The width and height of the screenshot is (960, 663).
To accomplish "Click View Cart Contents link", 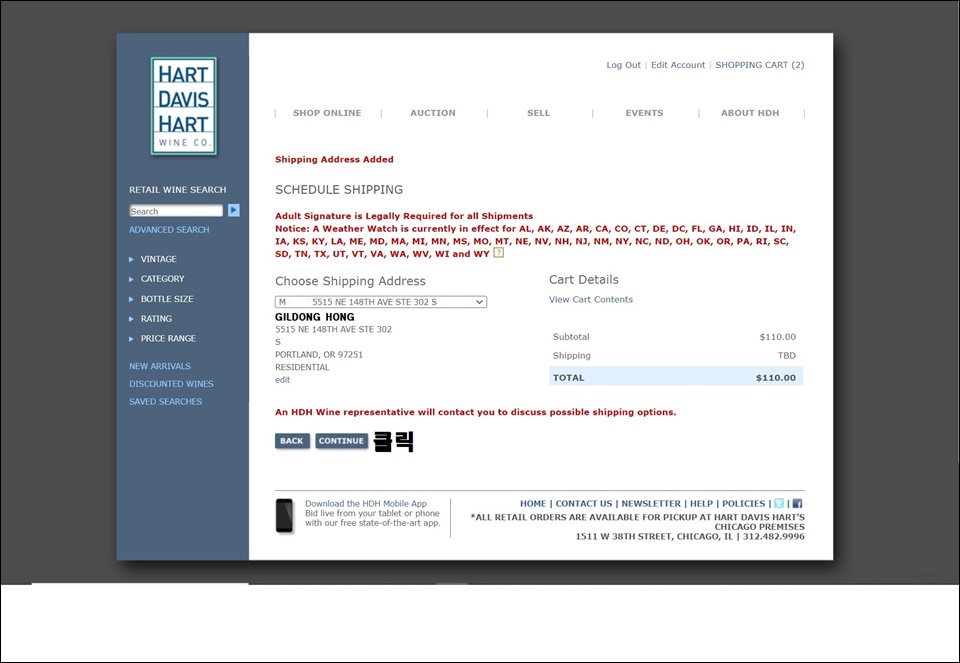I will (591, 299).
